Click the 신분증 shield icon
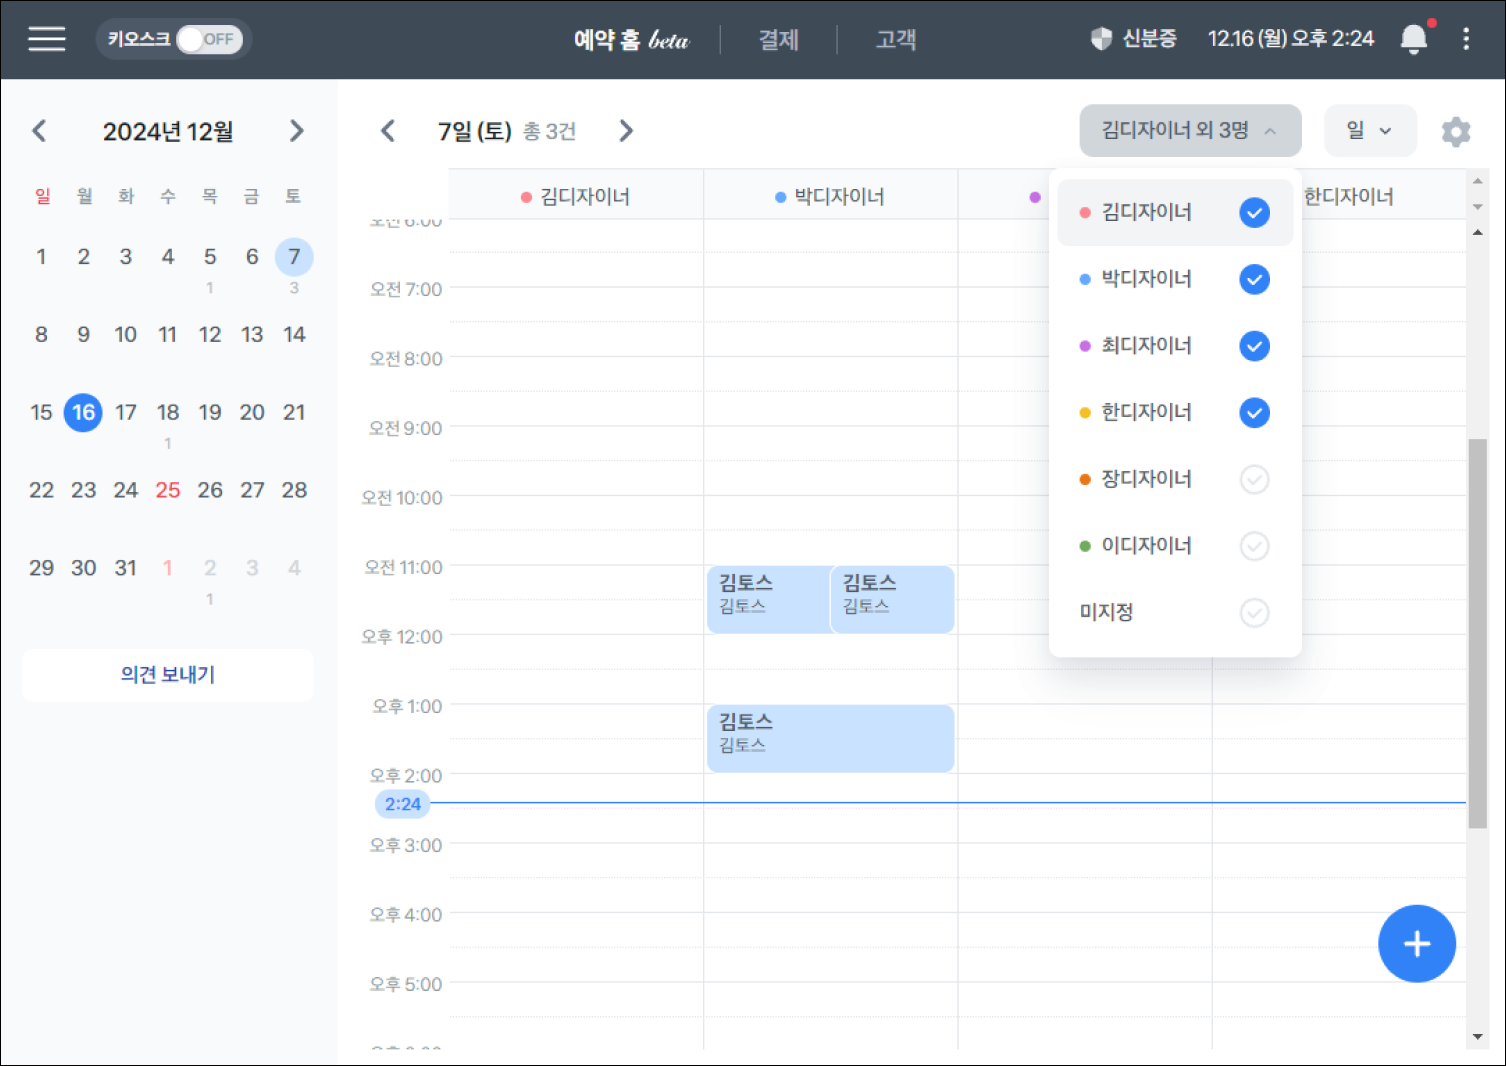The width and height of the screenshot is (1506, 1066). pos(1101,39)
